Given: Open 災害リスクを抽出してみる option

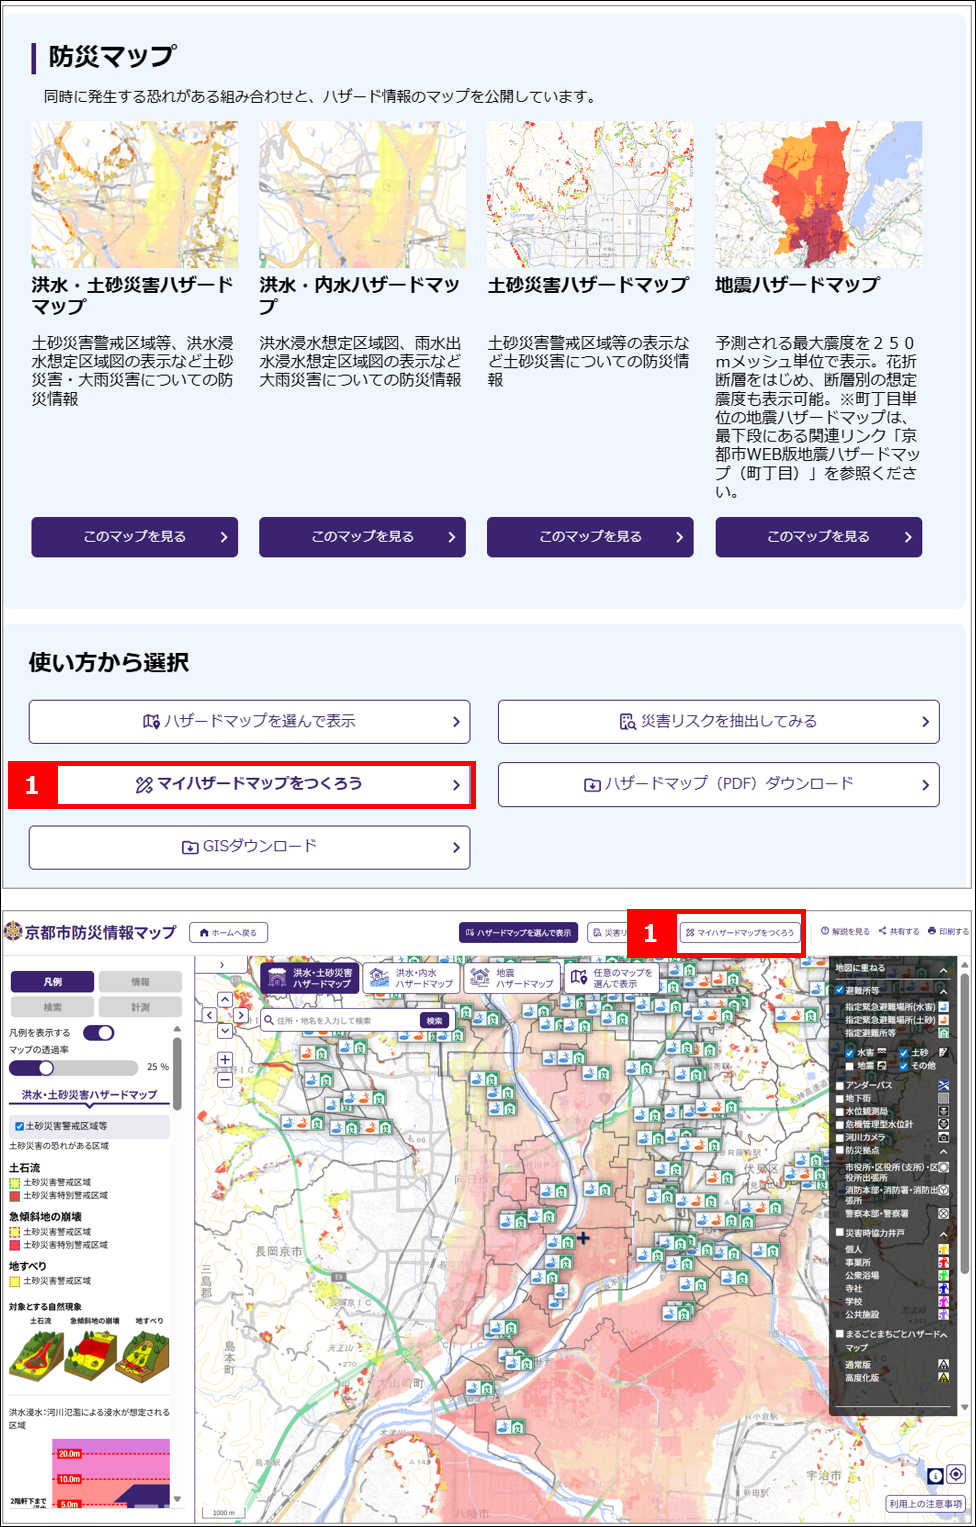Looking at the screenshot, I should tap(718, 721).
